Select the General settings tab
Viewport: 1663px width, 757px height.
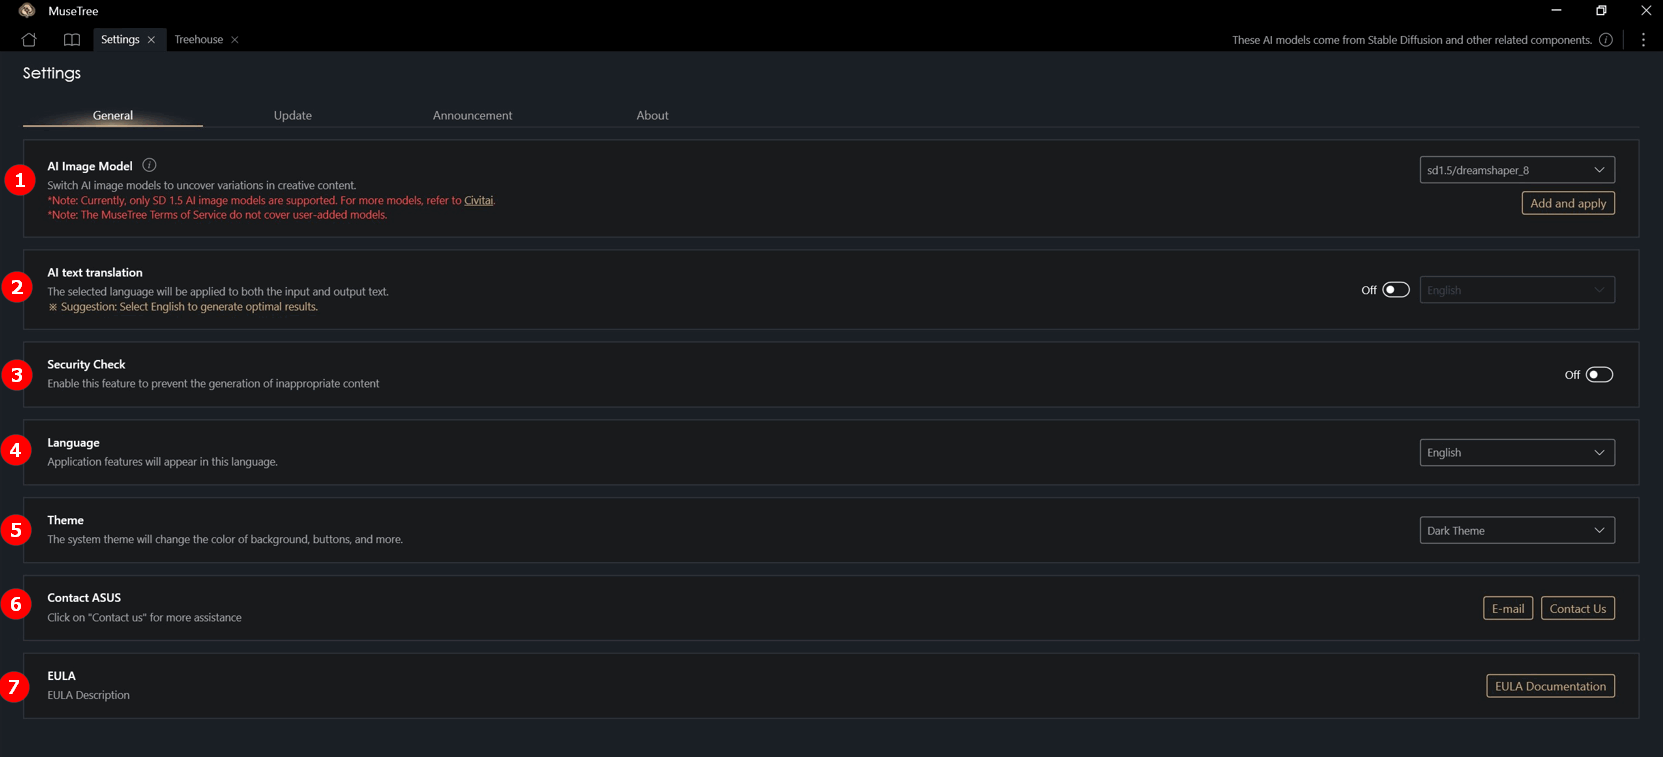click(x=113, y=115)
